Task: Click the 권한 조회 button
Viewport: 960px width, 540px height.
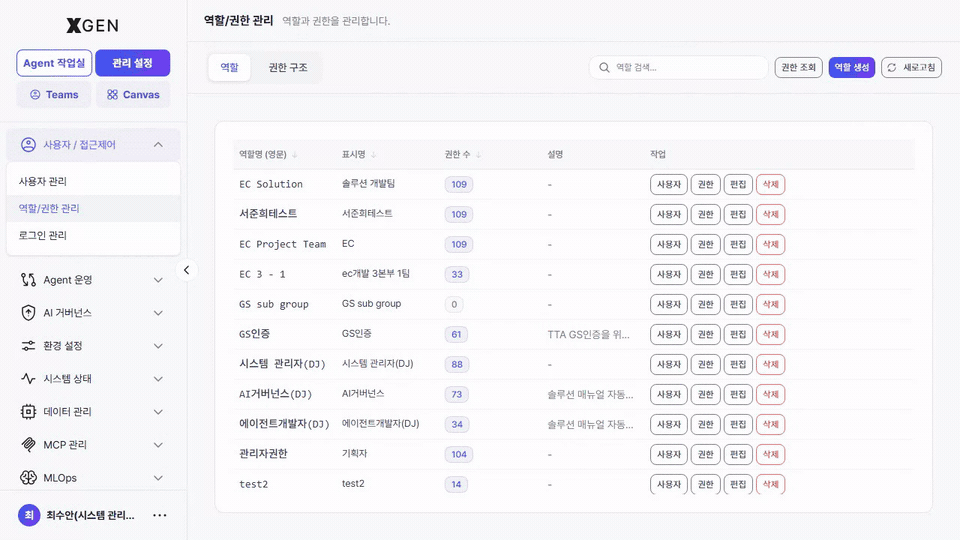Action: [x=798, y=67]
